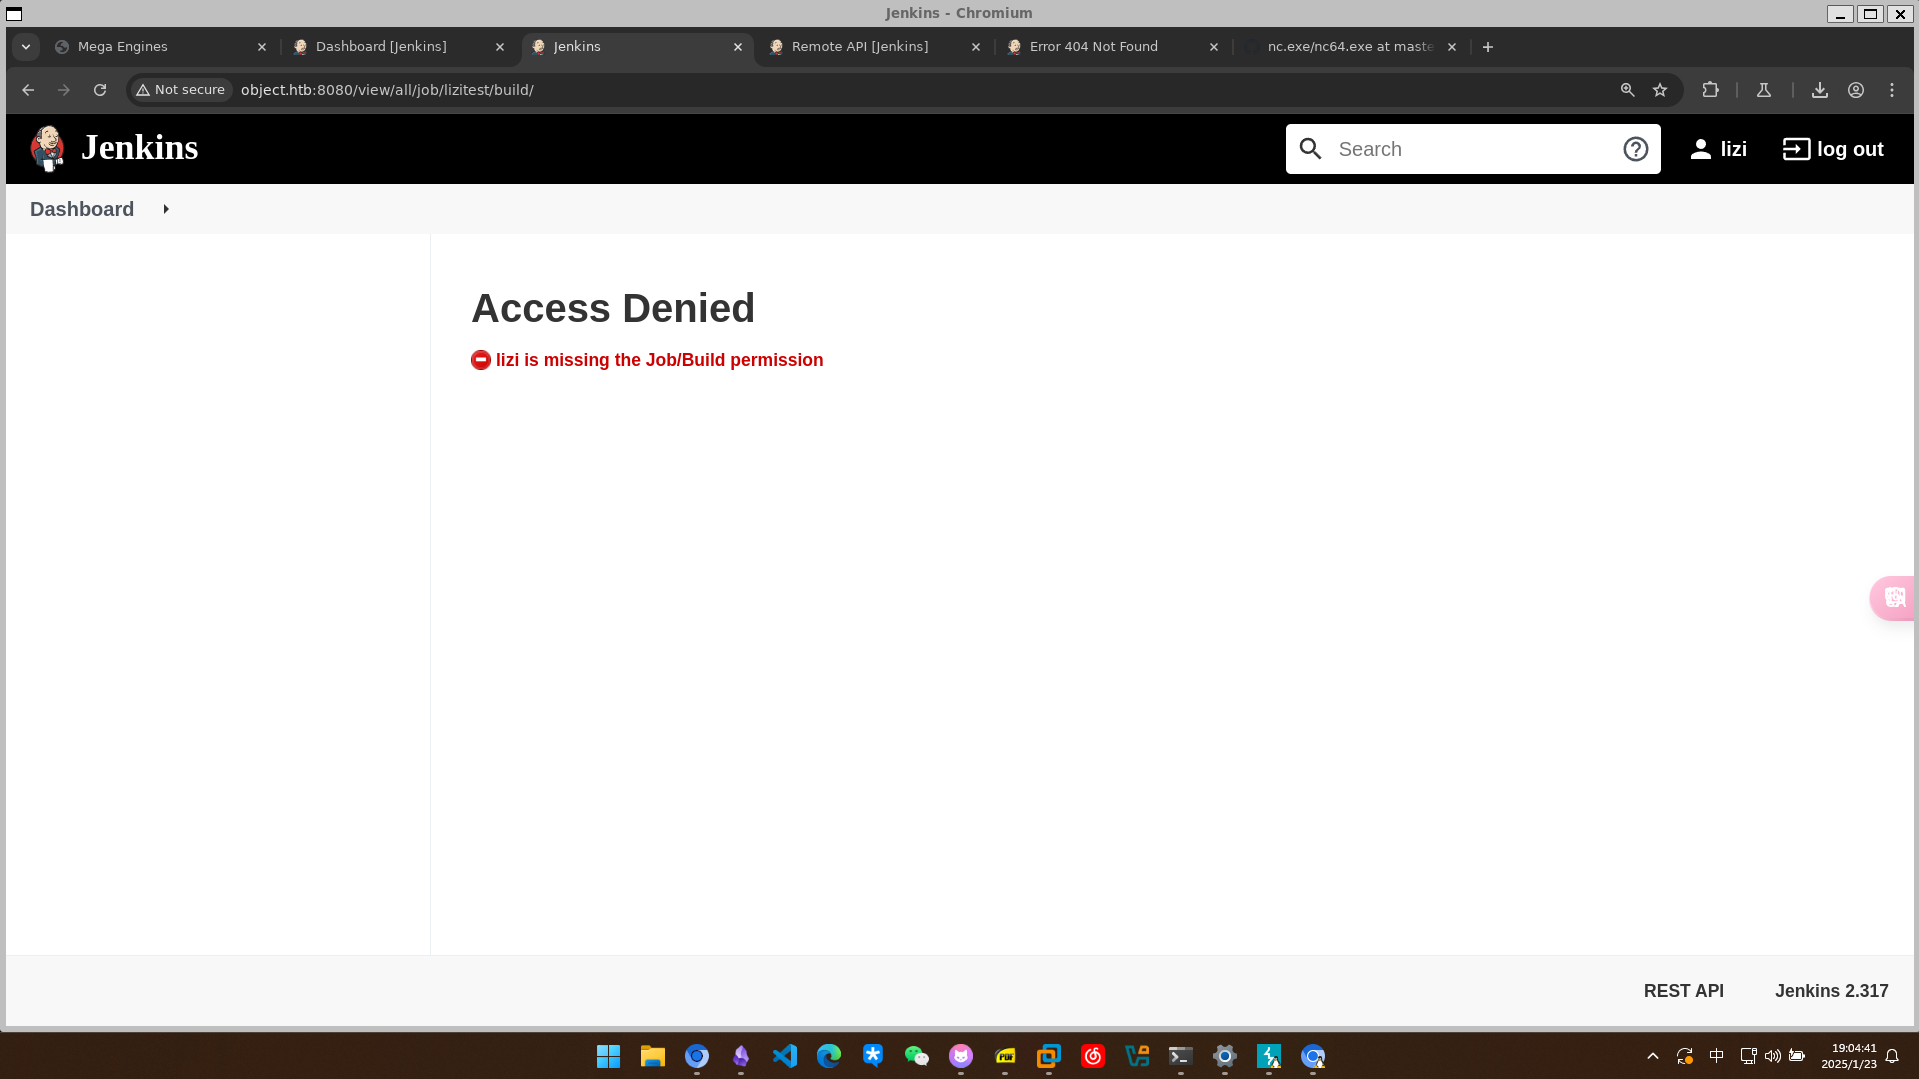Open the REST API footer link
The height and width of the screenshot is (1079, 1919).
(1683, 991)
